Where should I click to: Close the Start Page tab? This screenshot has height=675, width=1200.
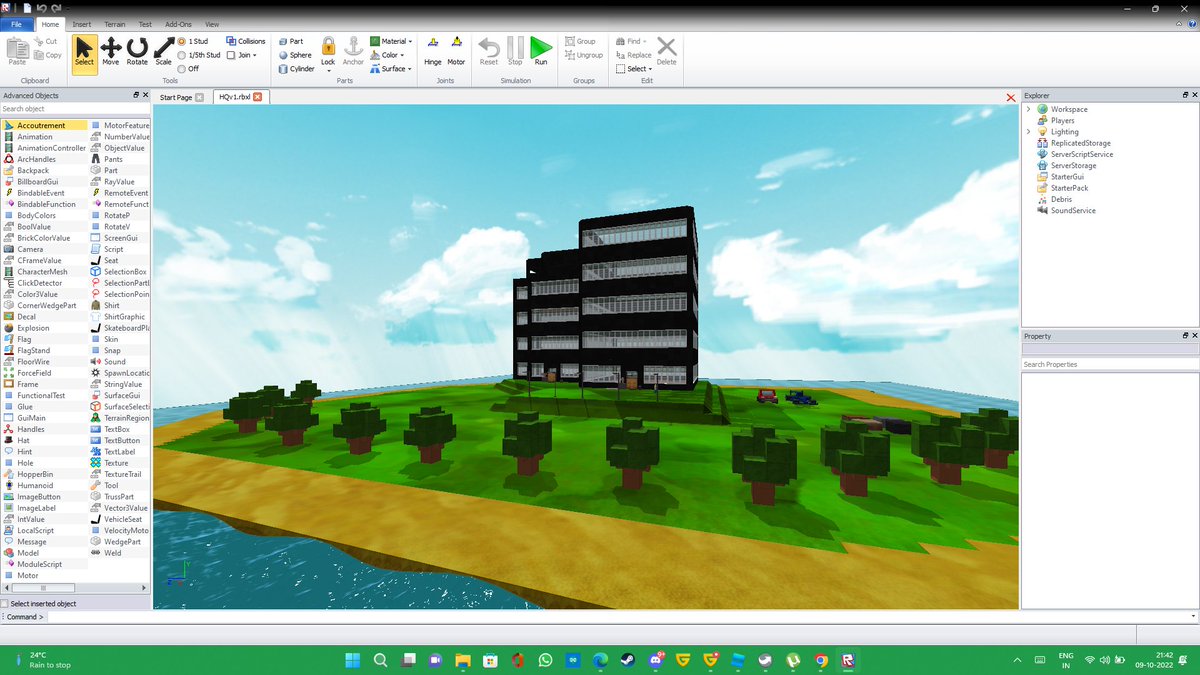pyautogui.click(x=199, y=97)
